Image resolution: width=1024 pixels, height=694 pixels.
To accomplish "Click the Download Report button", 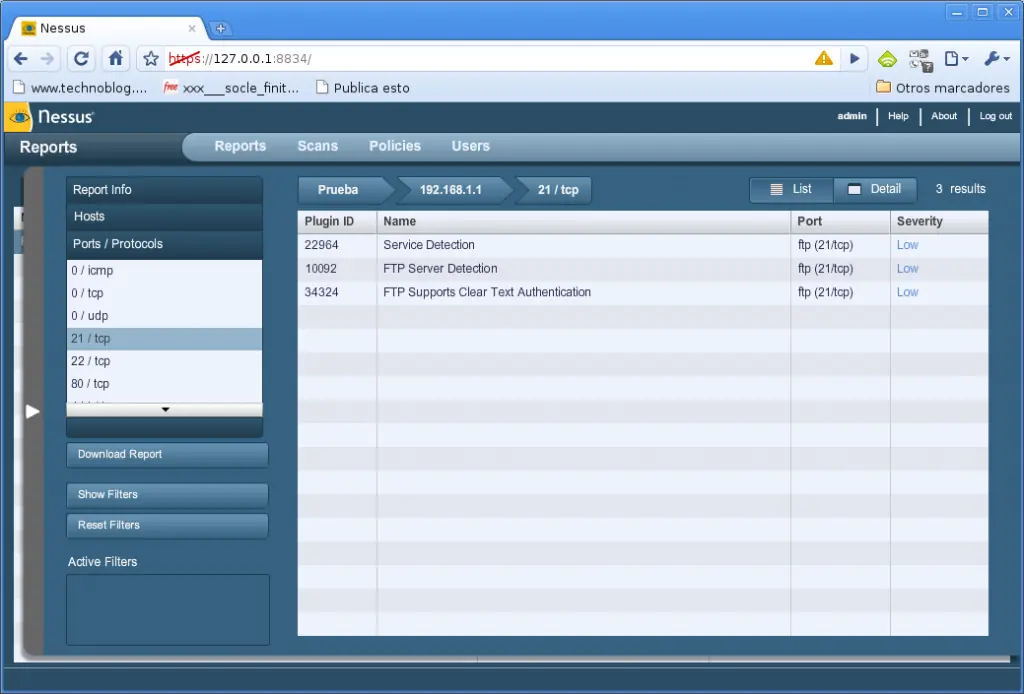I will (x=167, y=454).
